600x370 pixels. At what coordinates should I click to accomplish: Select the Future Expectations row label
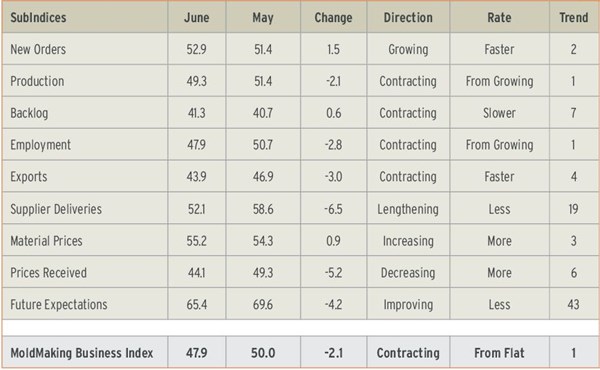pos(59,305)
